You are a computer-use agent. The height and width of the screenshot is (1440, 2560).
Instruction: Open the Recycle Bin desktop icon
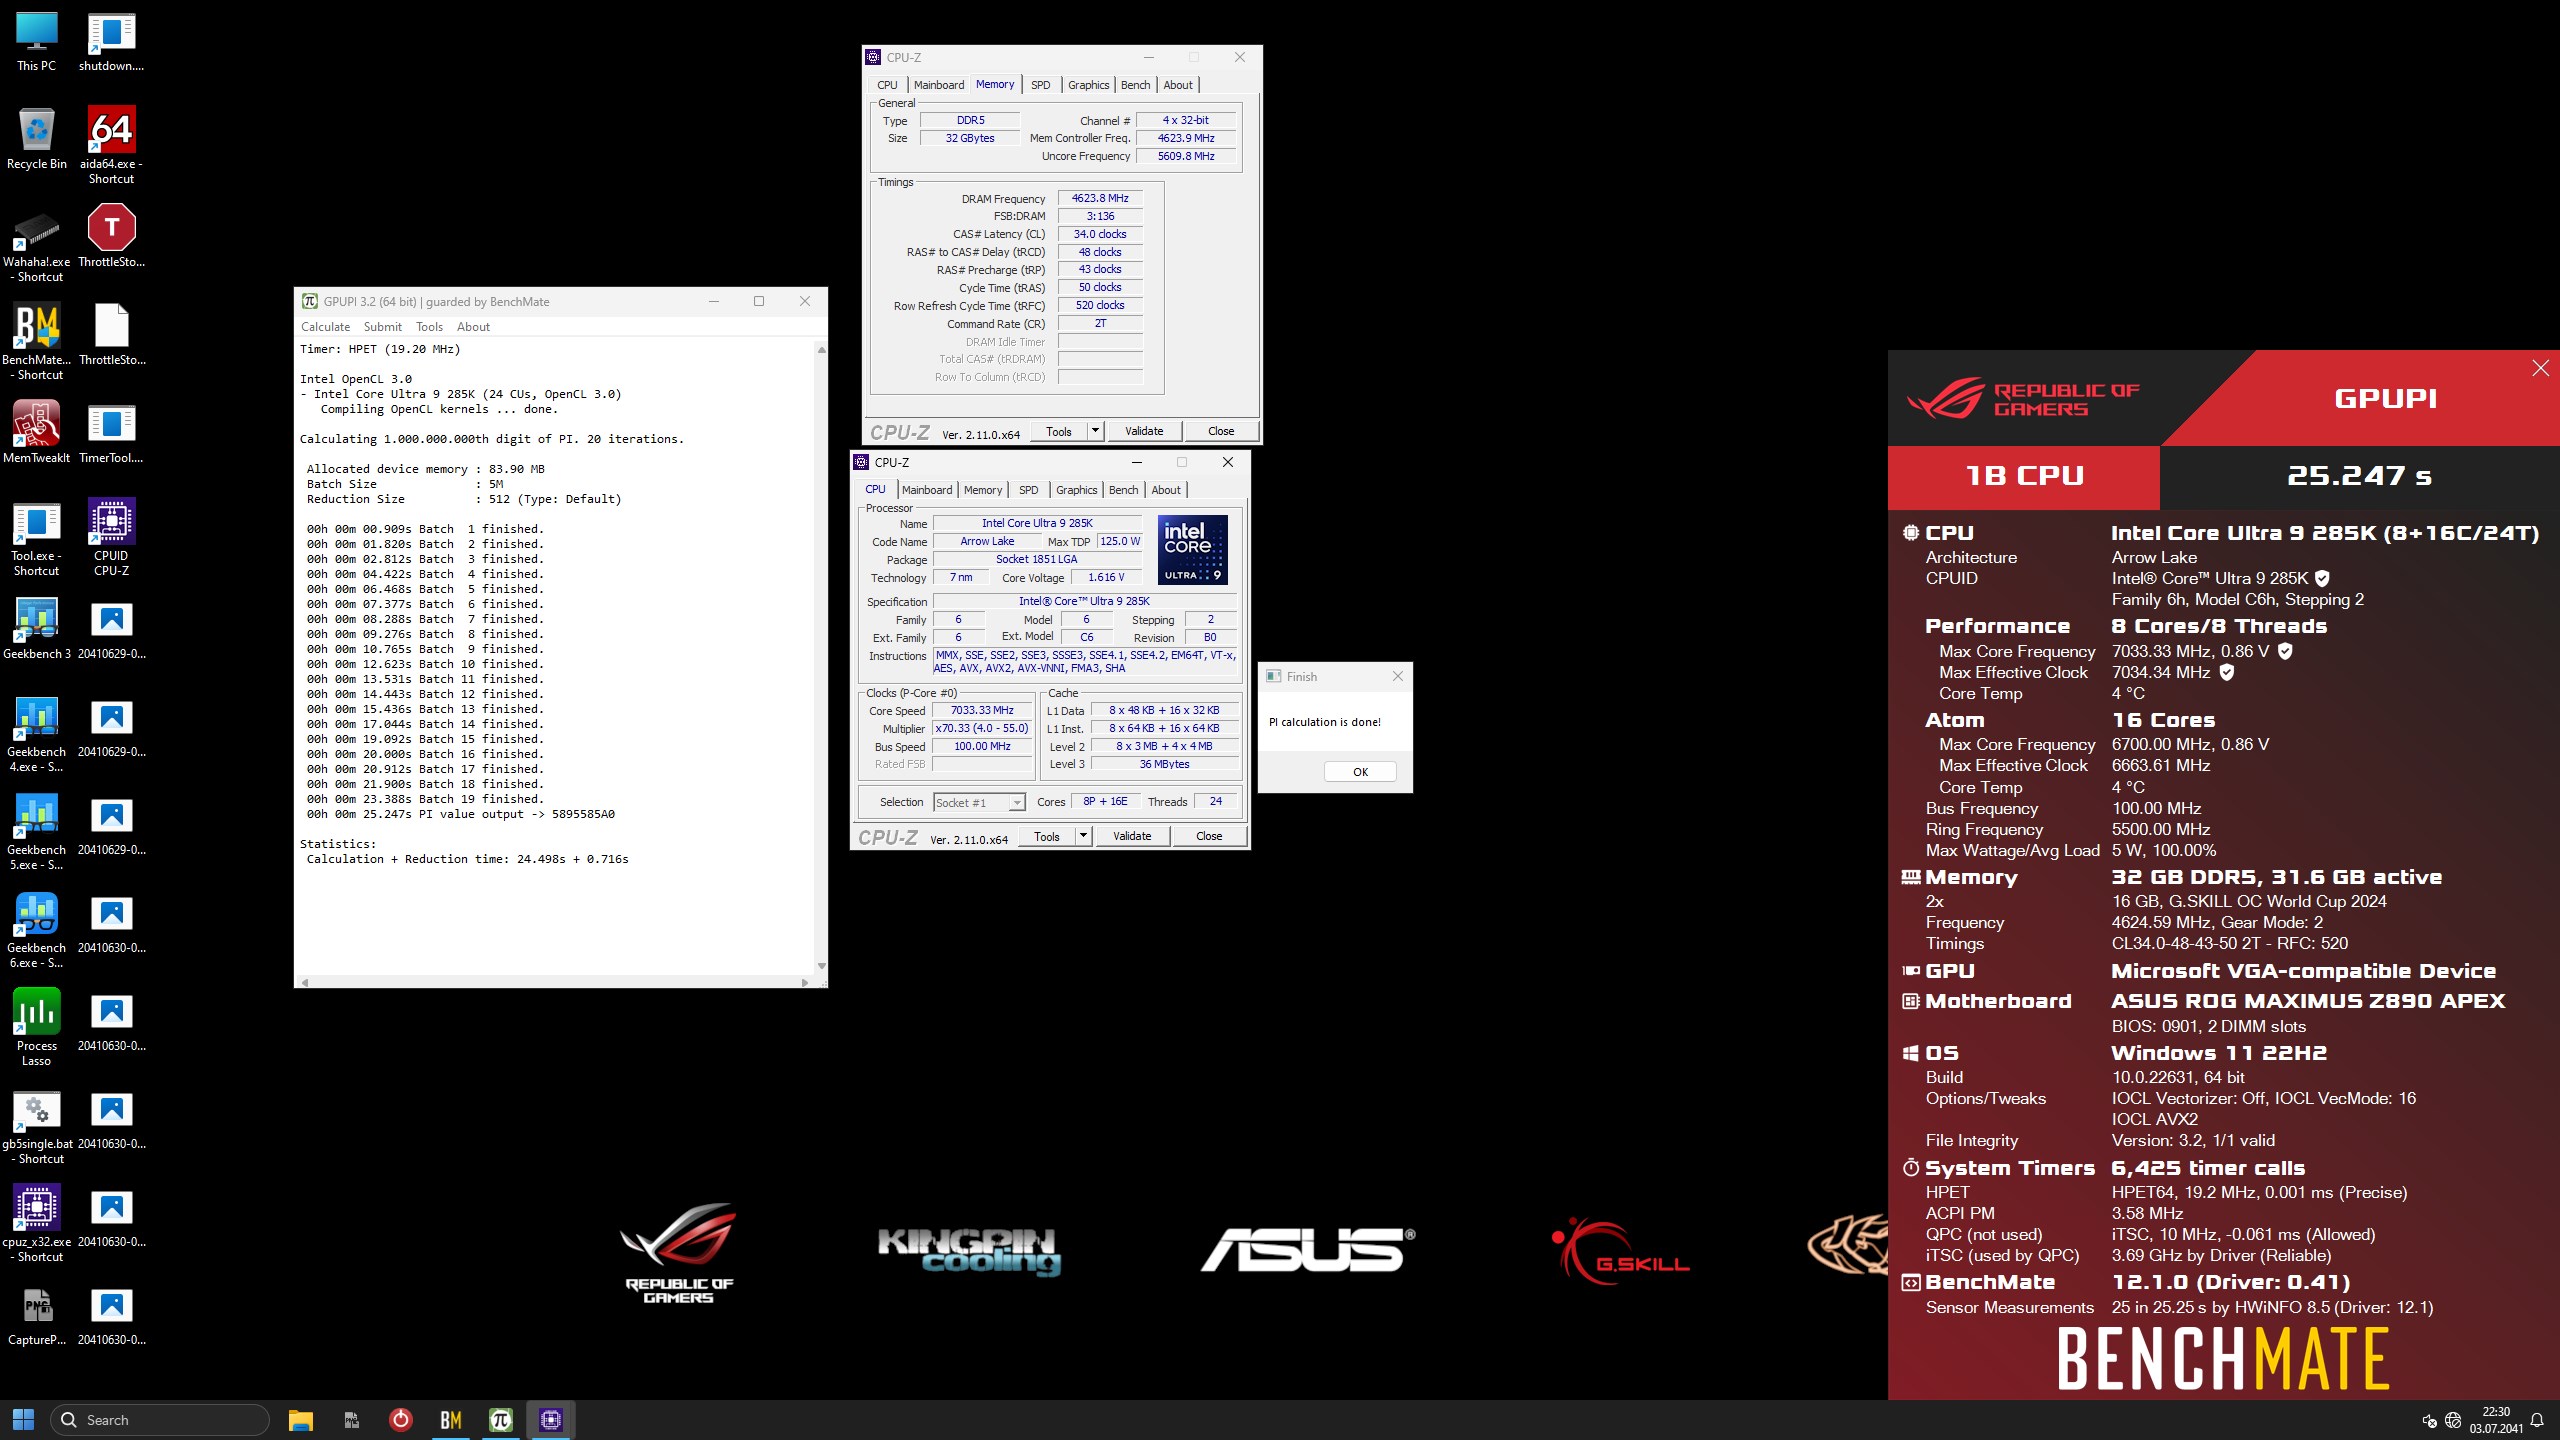(x=37, y=139)
